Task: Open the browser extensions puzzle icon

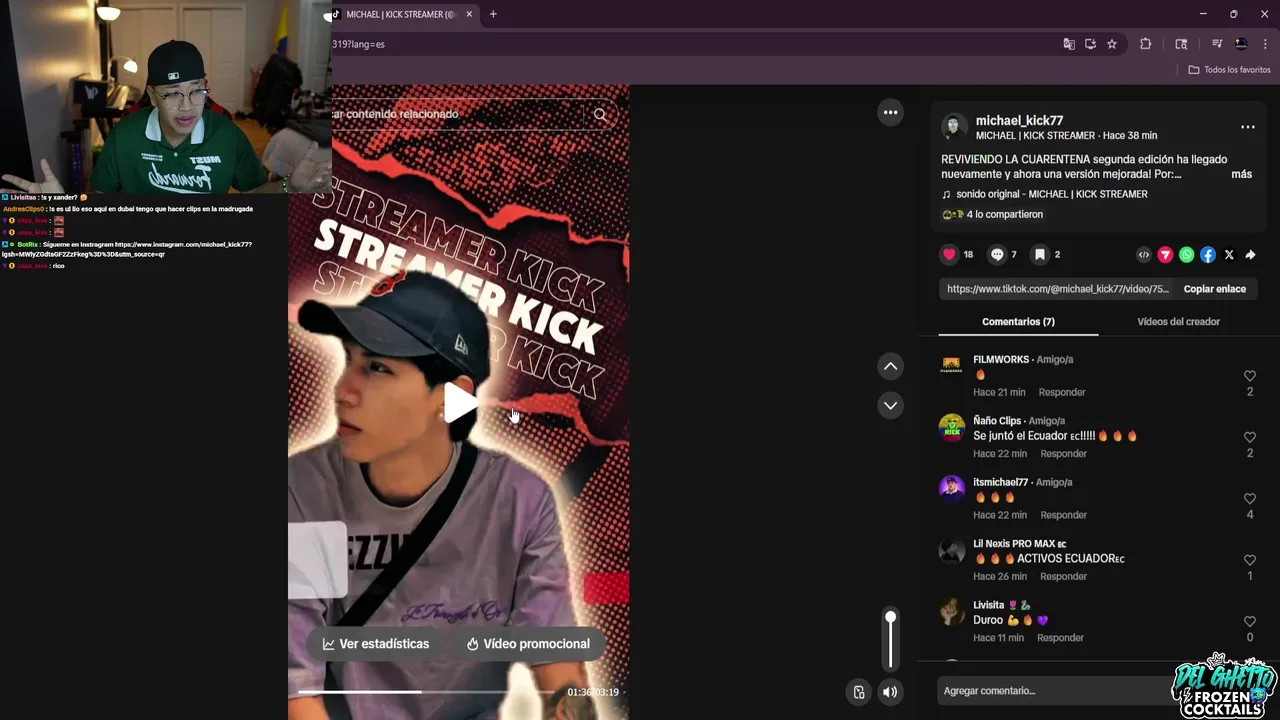Action: pos(1146,44)
